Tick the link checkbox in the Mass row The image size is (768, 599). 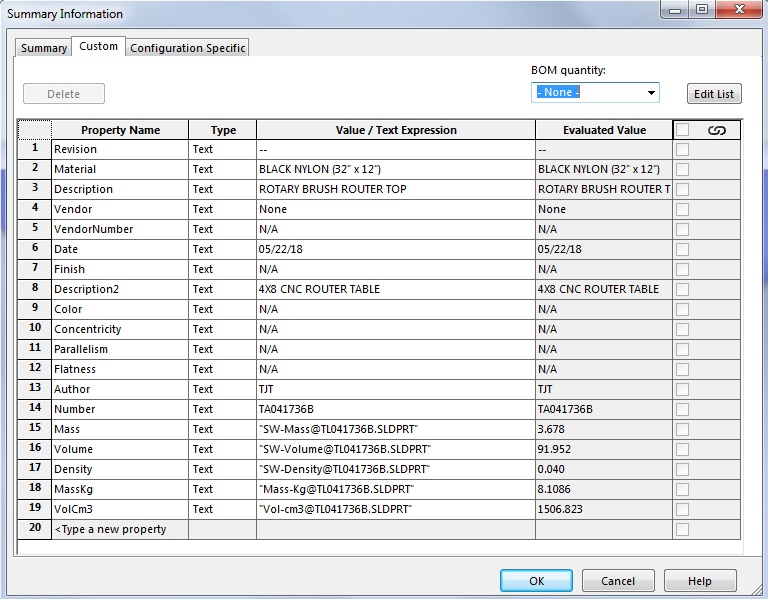682,430
